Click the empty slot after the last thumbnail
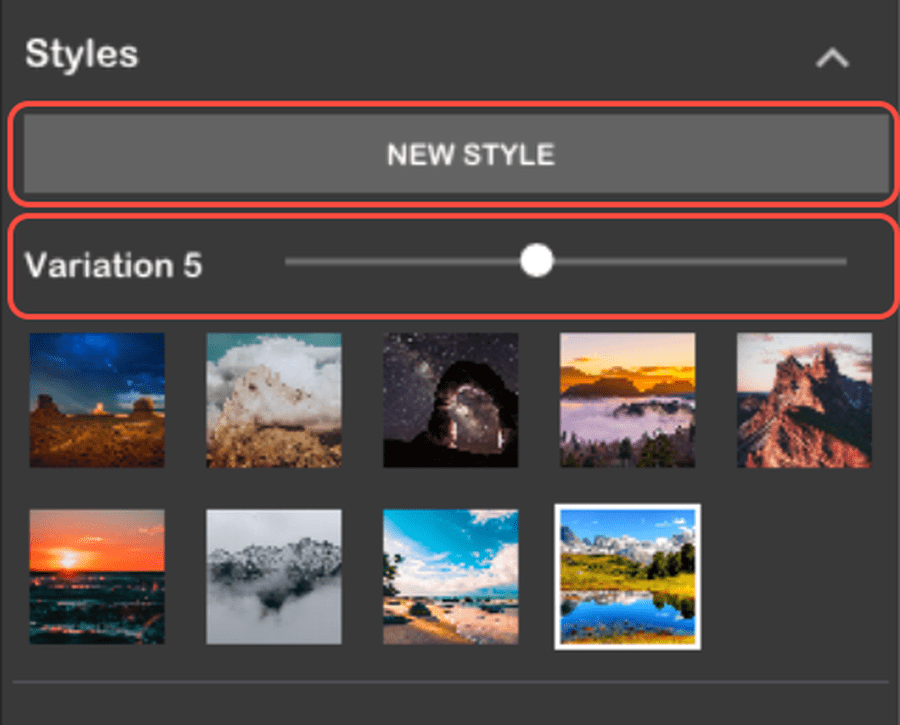 804,577
